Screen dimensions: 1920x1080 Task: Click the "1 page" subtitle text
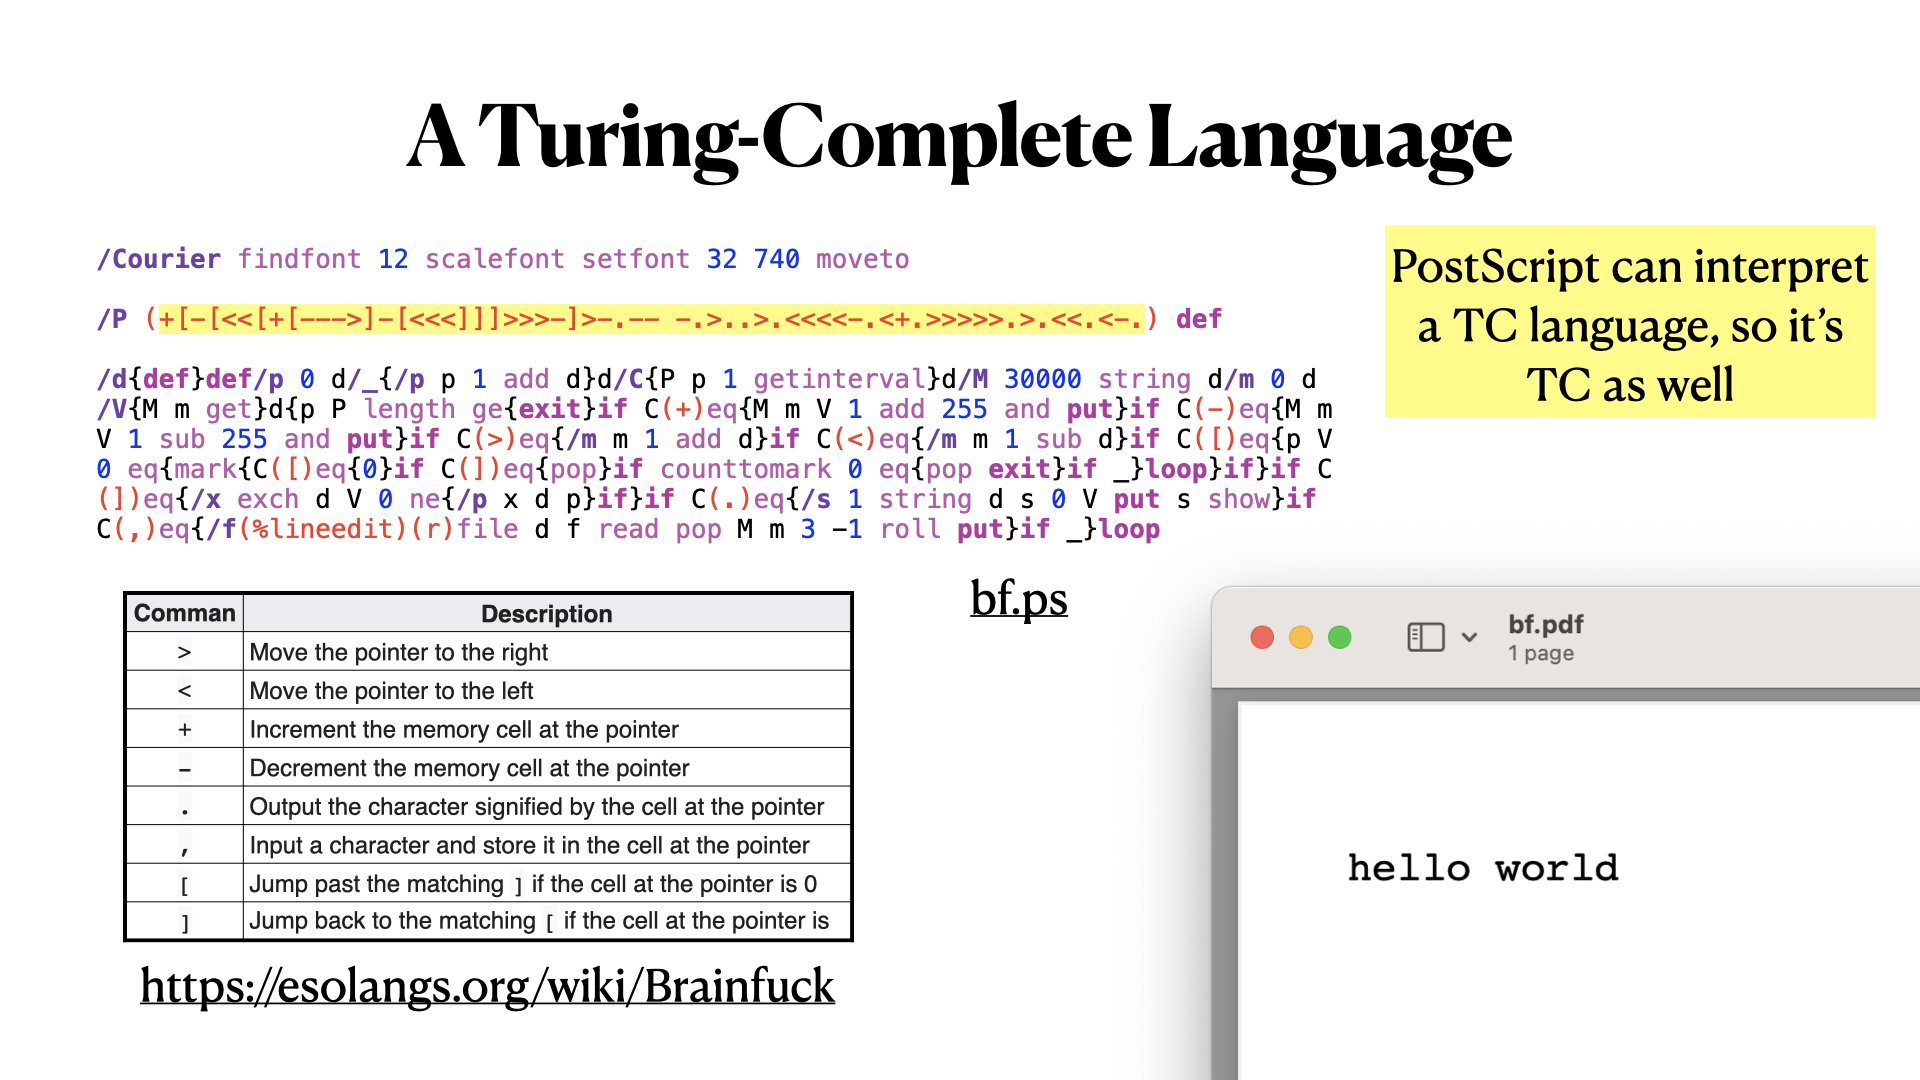(1541, 653)
